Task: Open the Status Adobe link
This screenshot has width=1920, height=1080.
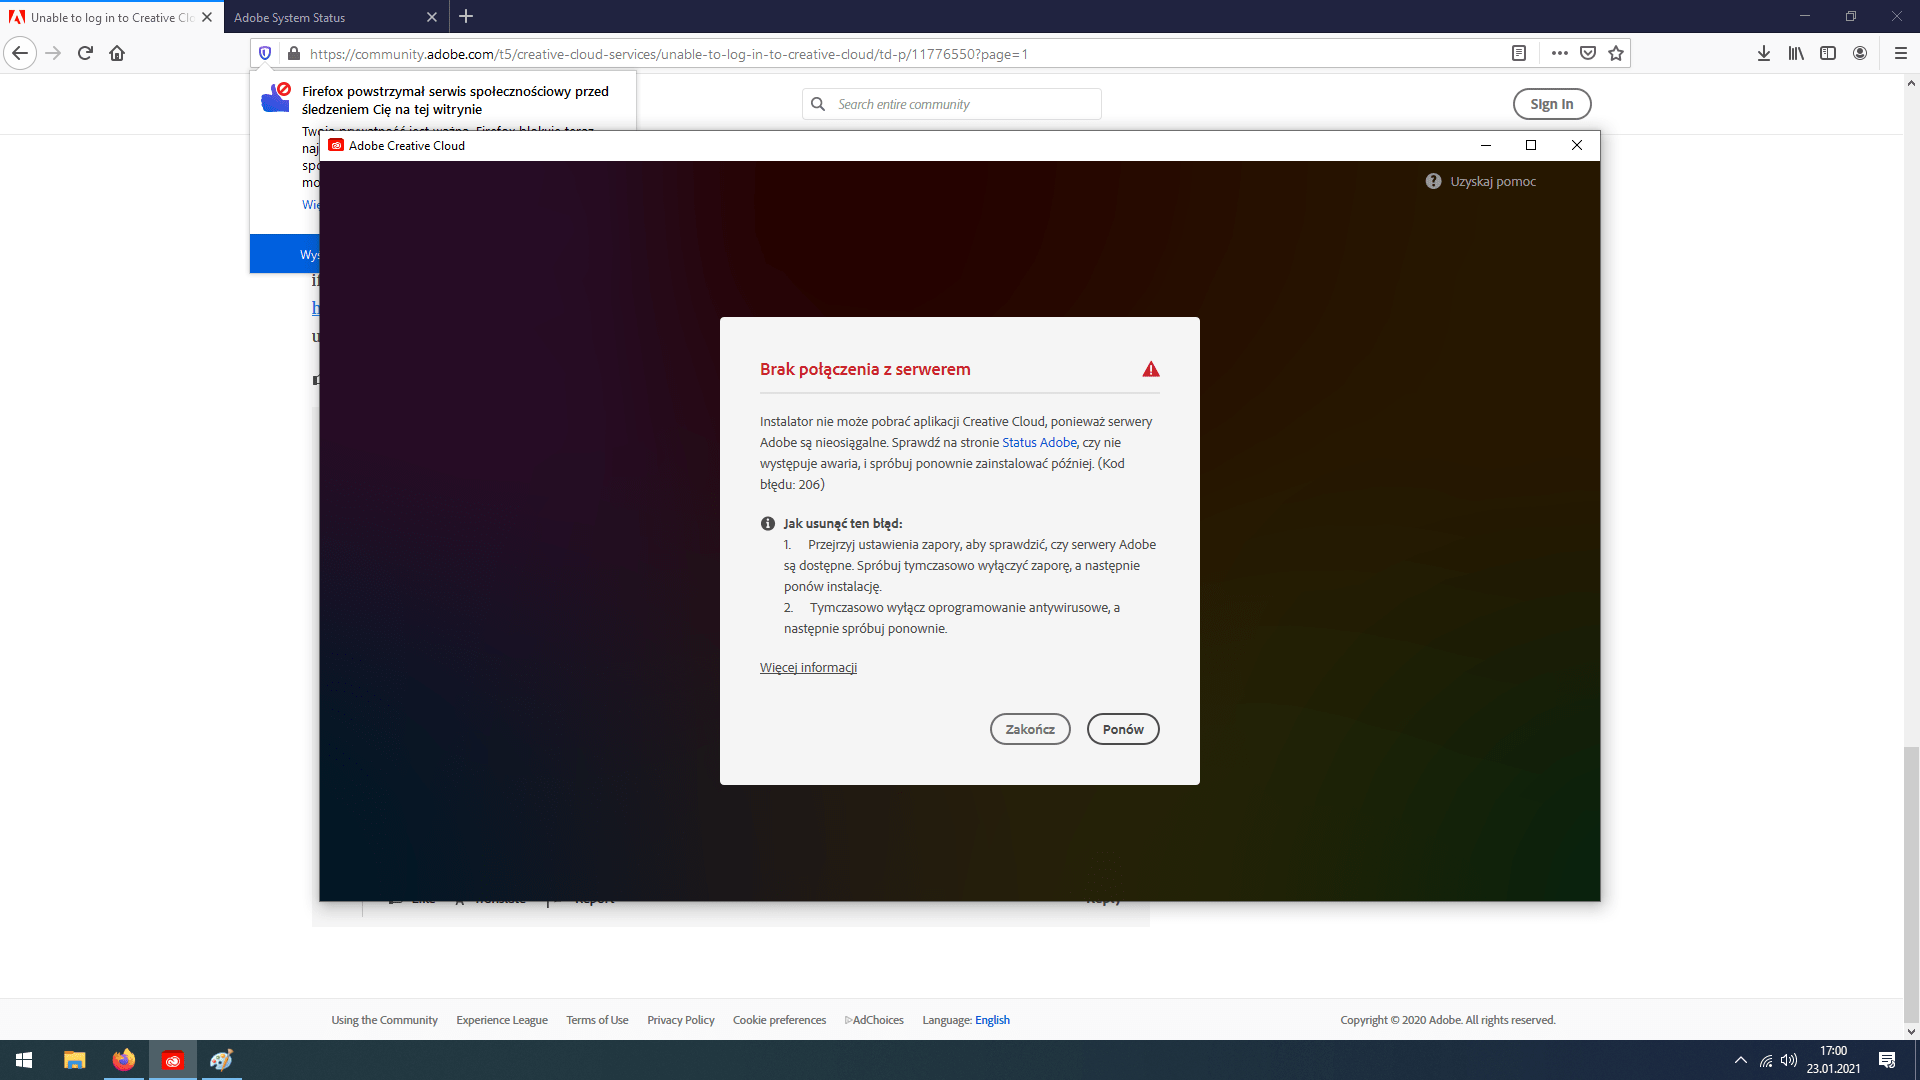Action: click(1039, 443)
